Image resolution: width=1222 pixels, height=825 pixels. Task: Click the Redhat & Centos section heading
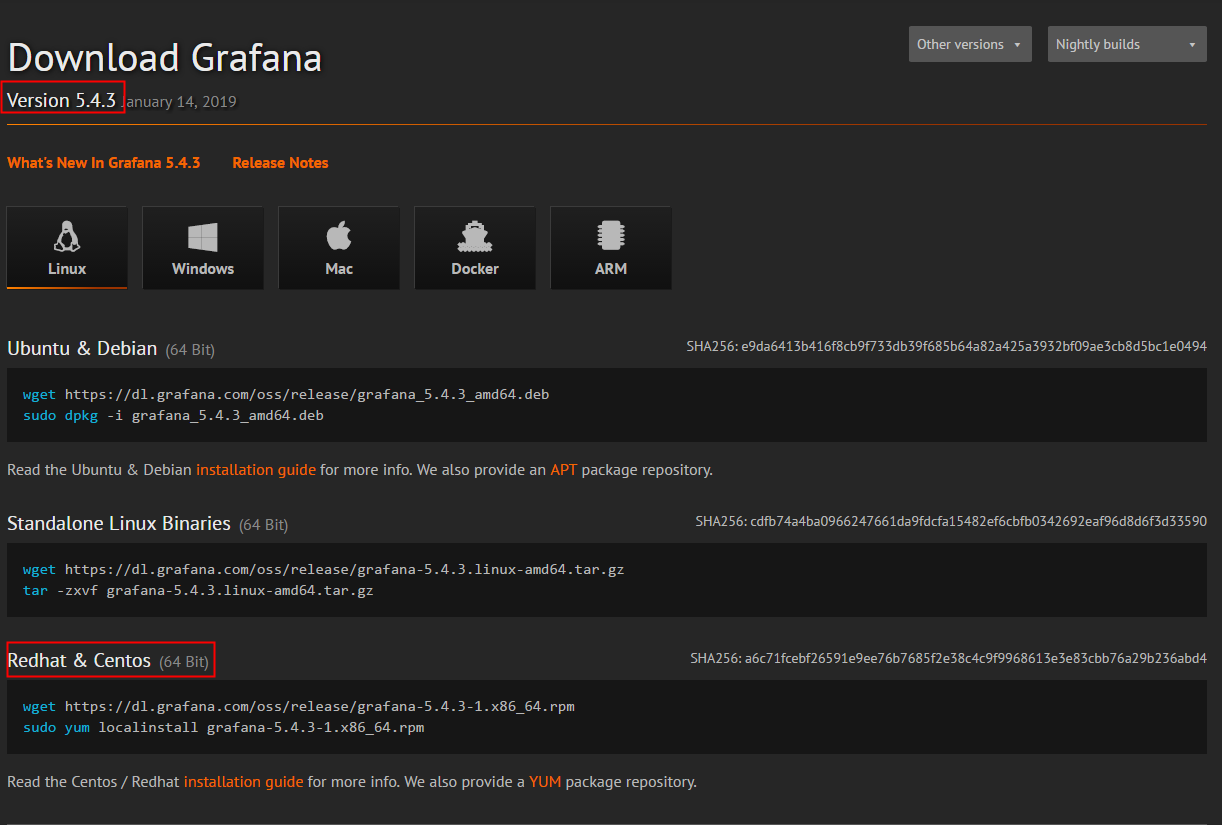click(79, 661)
